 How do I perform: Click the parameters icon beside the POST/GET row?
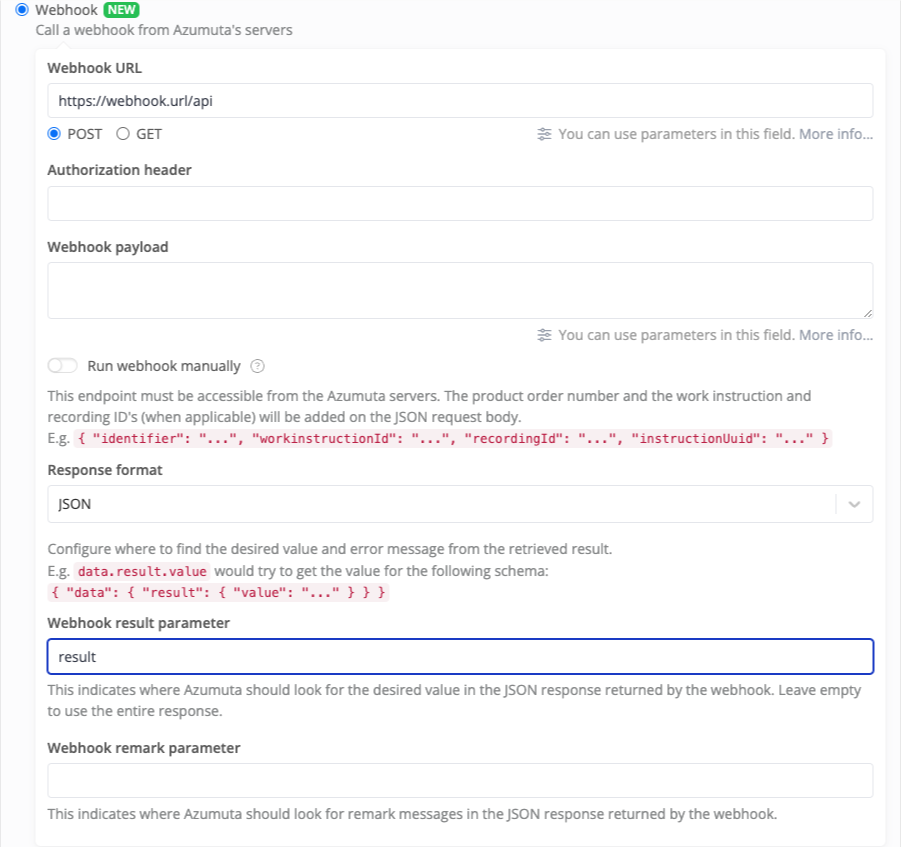tap(544, 133)
